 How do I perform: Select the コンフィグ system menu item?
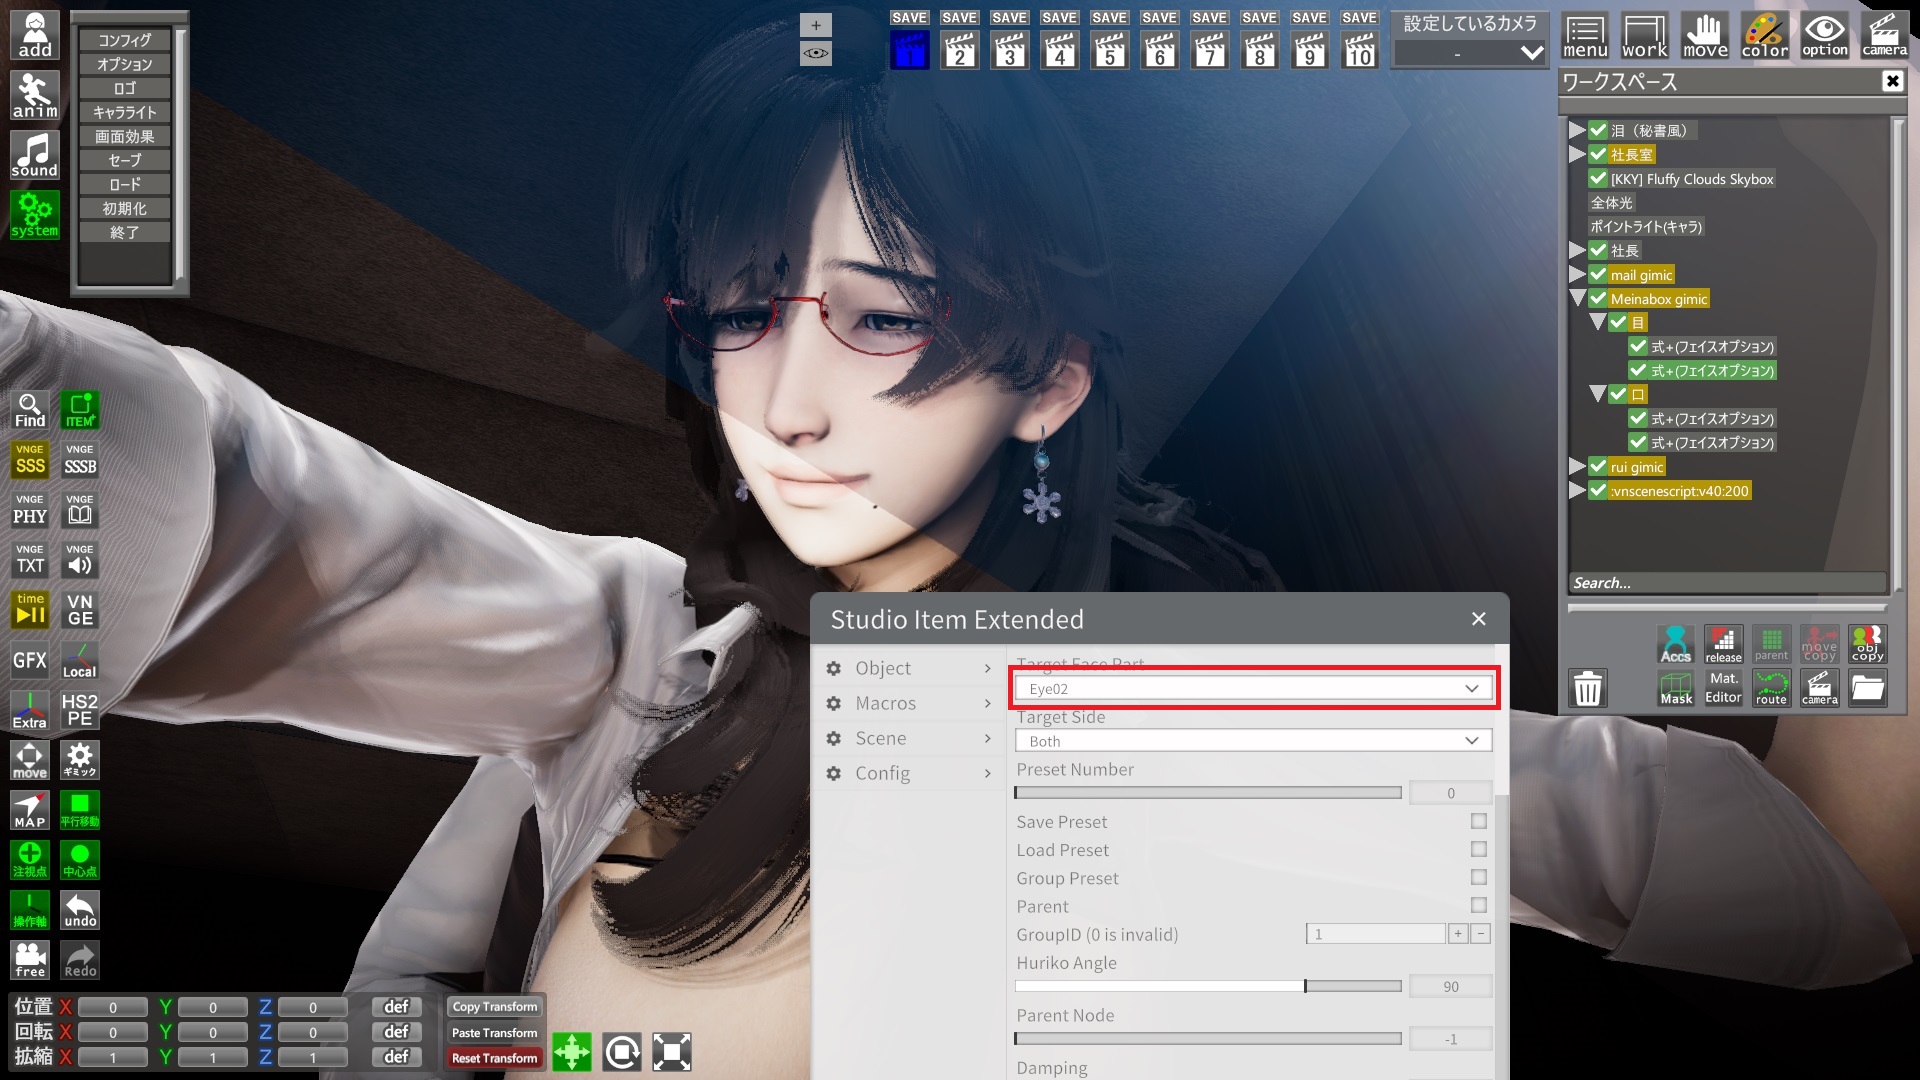point(125,40)
